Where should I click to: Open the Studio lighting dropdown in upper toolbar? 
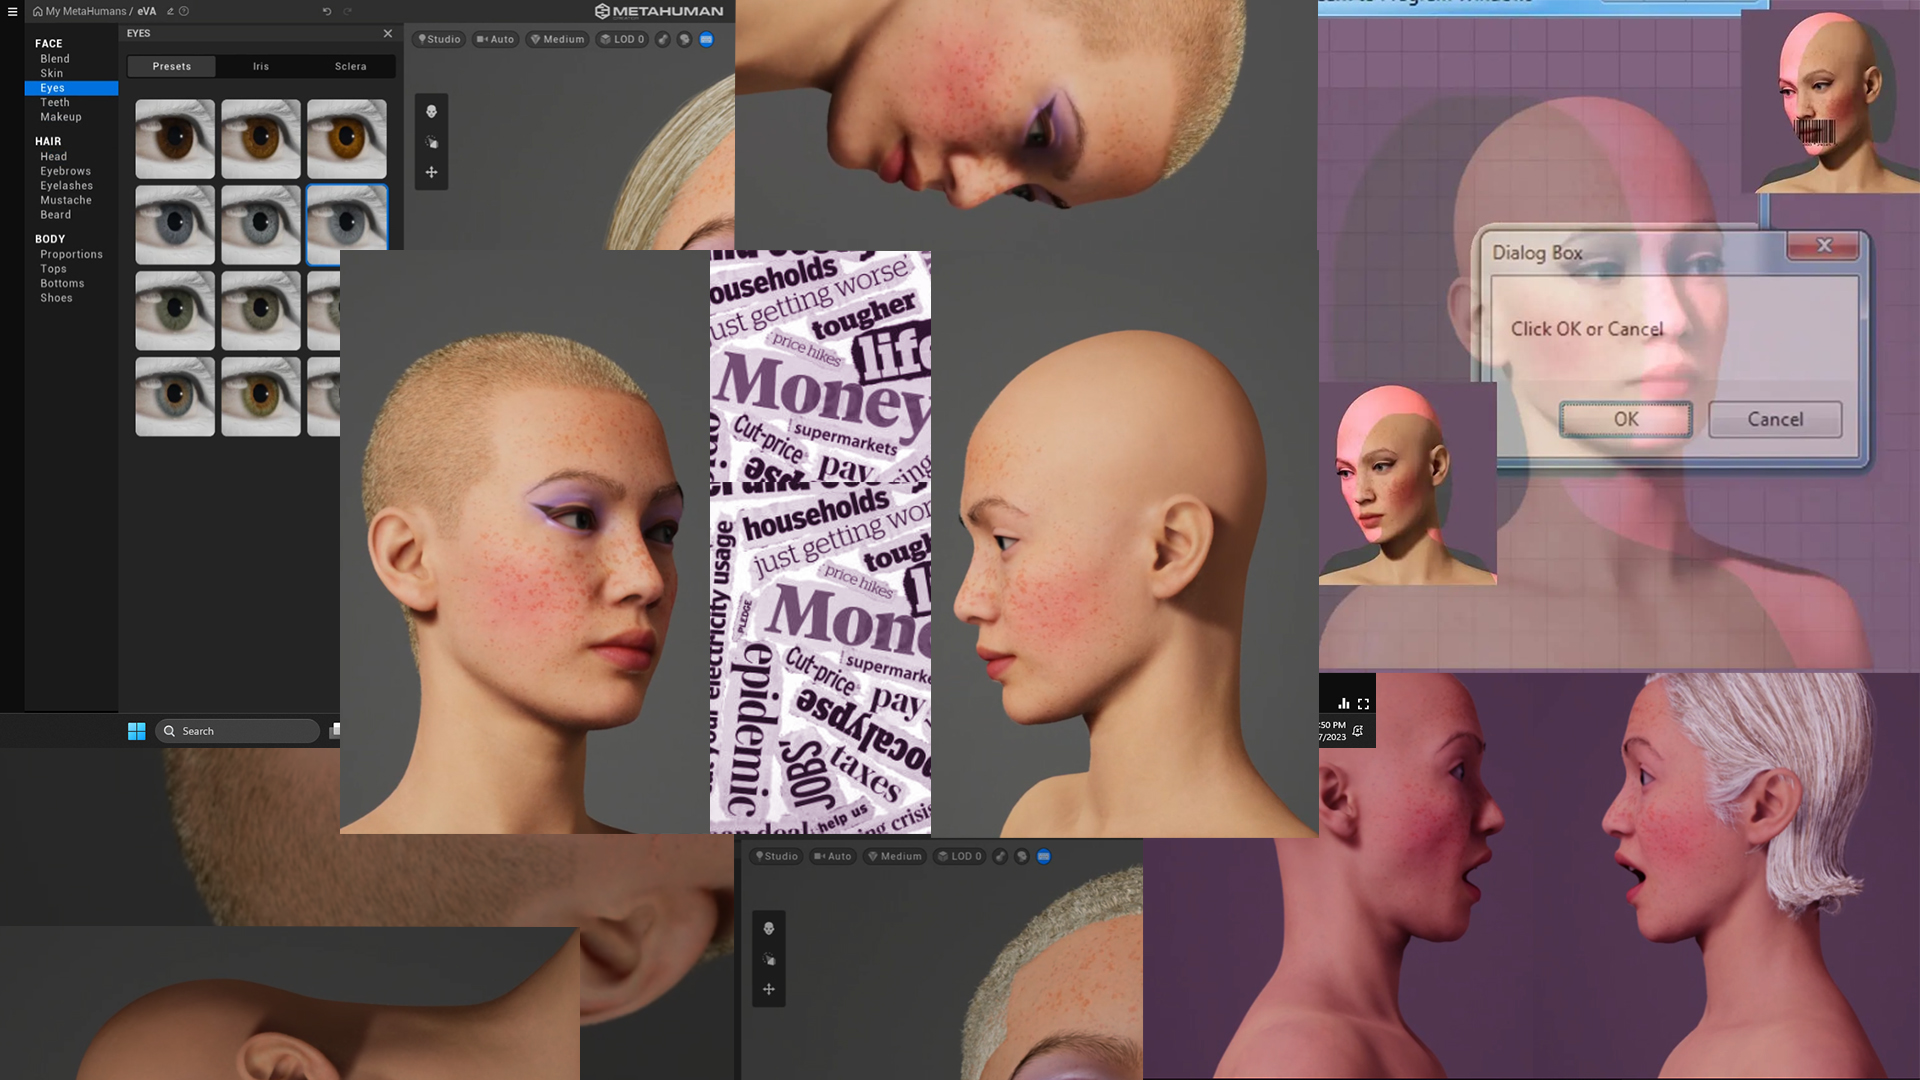(439, 40)
